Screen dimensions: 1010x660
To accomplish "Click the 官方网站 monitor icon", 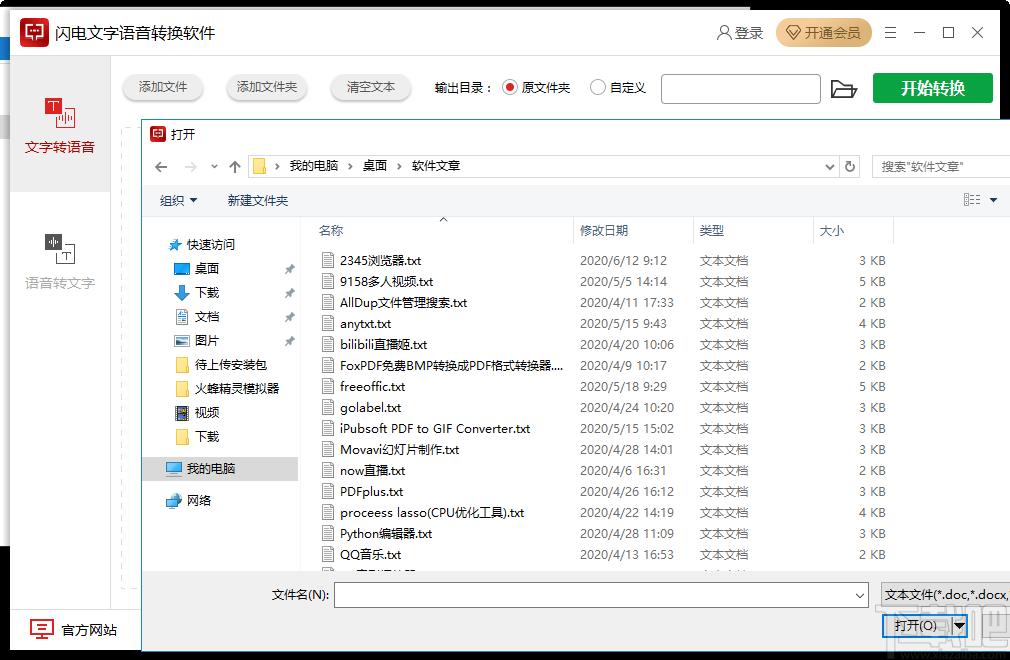I will click(x=42, y=629).
